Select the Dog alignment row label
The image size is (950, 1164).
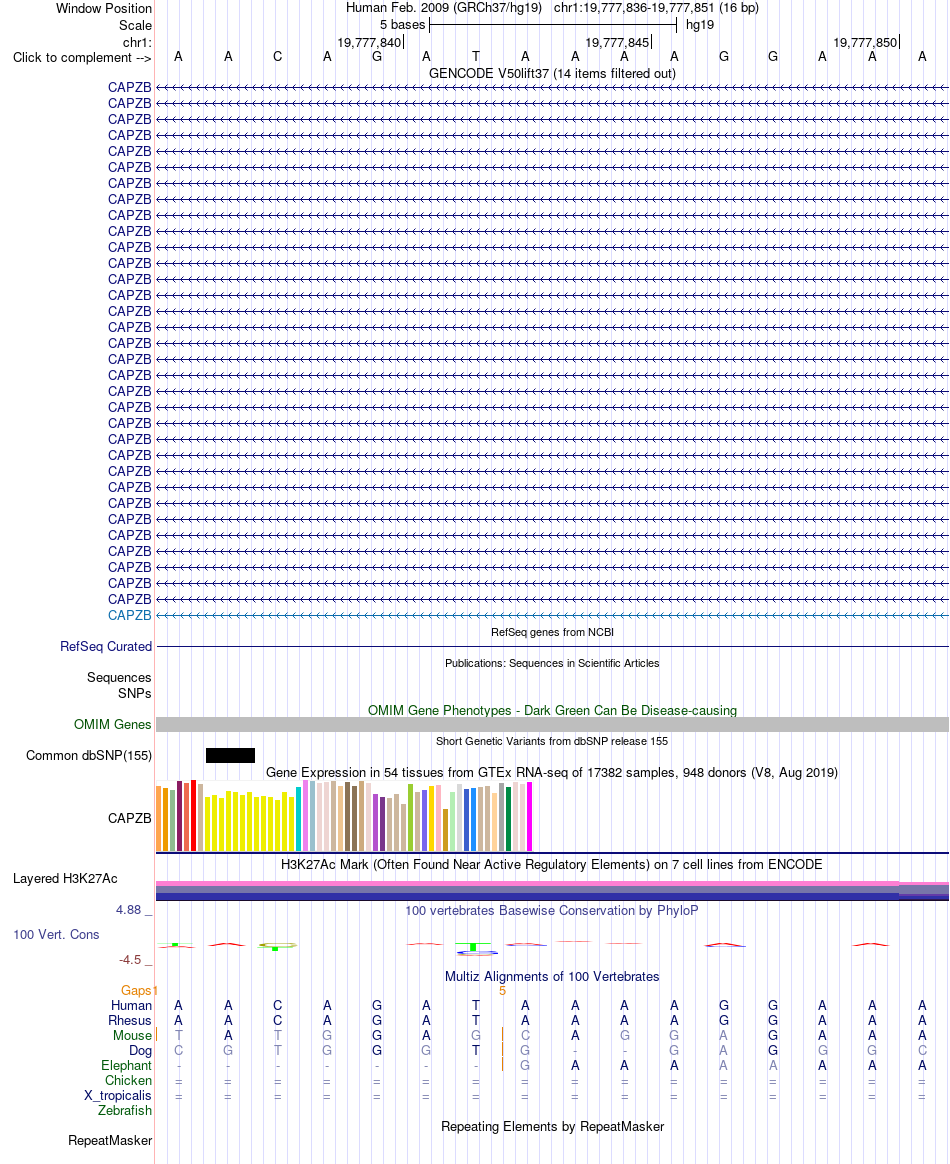point(140,1050)
